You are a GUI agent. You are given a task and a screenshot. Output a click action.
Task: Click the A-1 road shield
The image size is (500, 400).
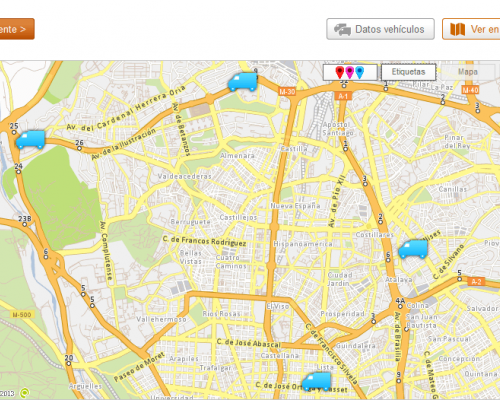pyautogui.click(x=343, y=96)
